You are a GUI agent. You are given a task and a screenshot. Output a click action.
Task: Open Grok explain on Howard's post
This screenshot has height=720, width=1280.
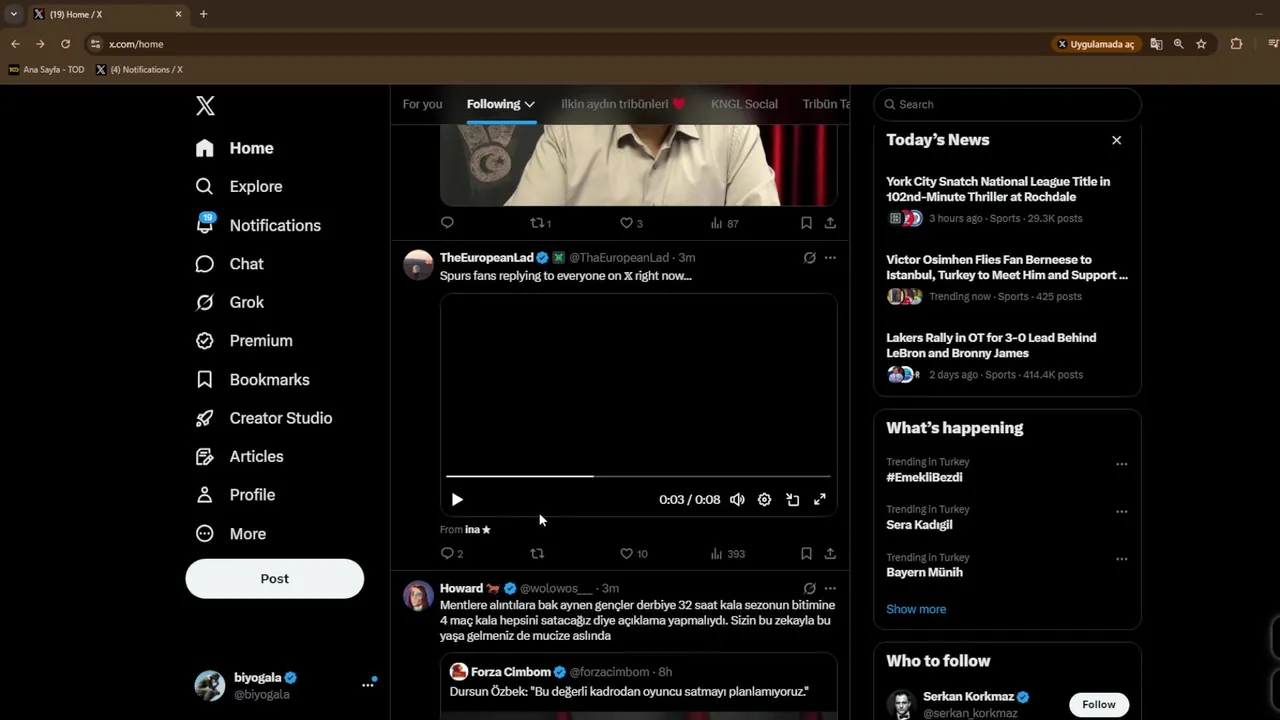coord(809,589)
